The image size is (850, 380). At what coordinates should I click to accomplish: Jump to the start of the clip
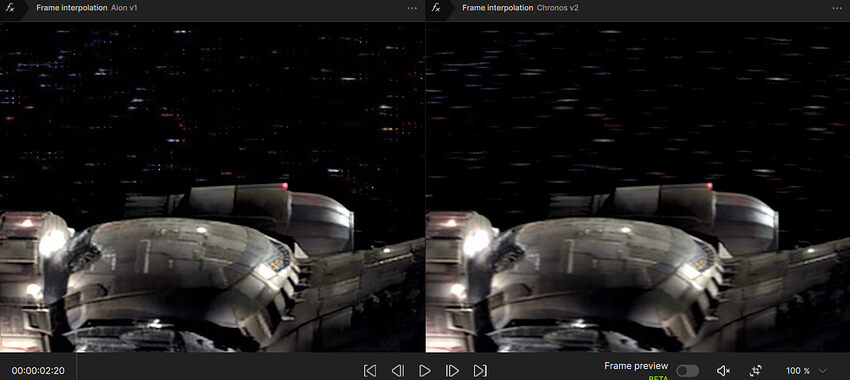(x=370, y=371)
